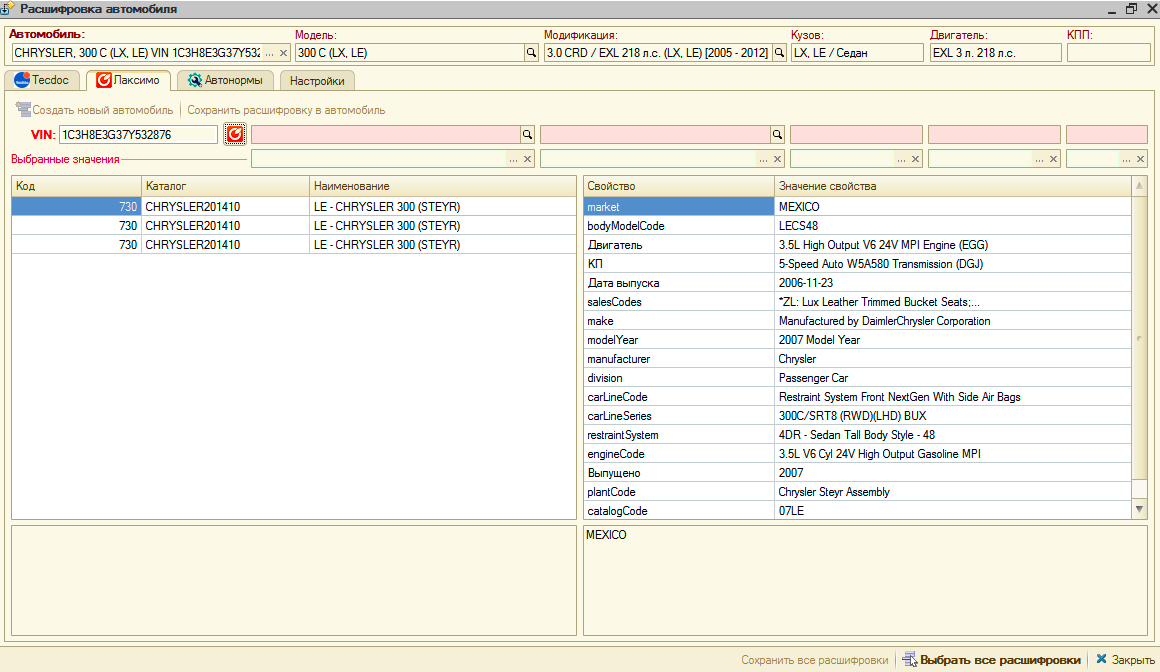1160x672 pixels.
Task: Select the carLineSeries property row
Action: point(857,416)
